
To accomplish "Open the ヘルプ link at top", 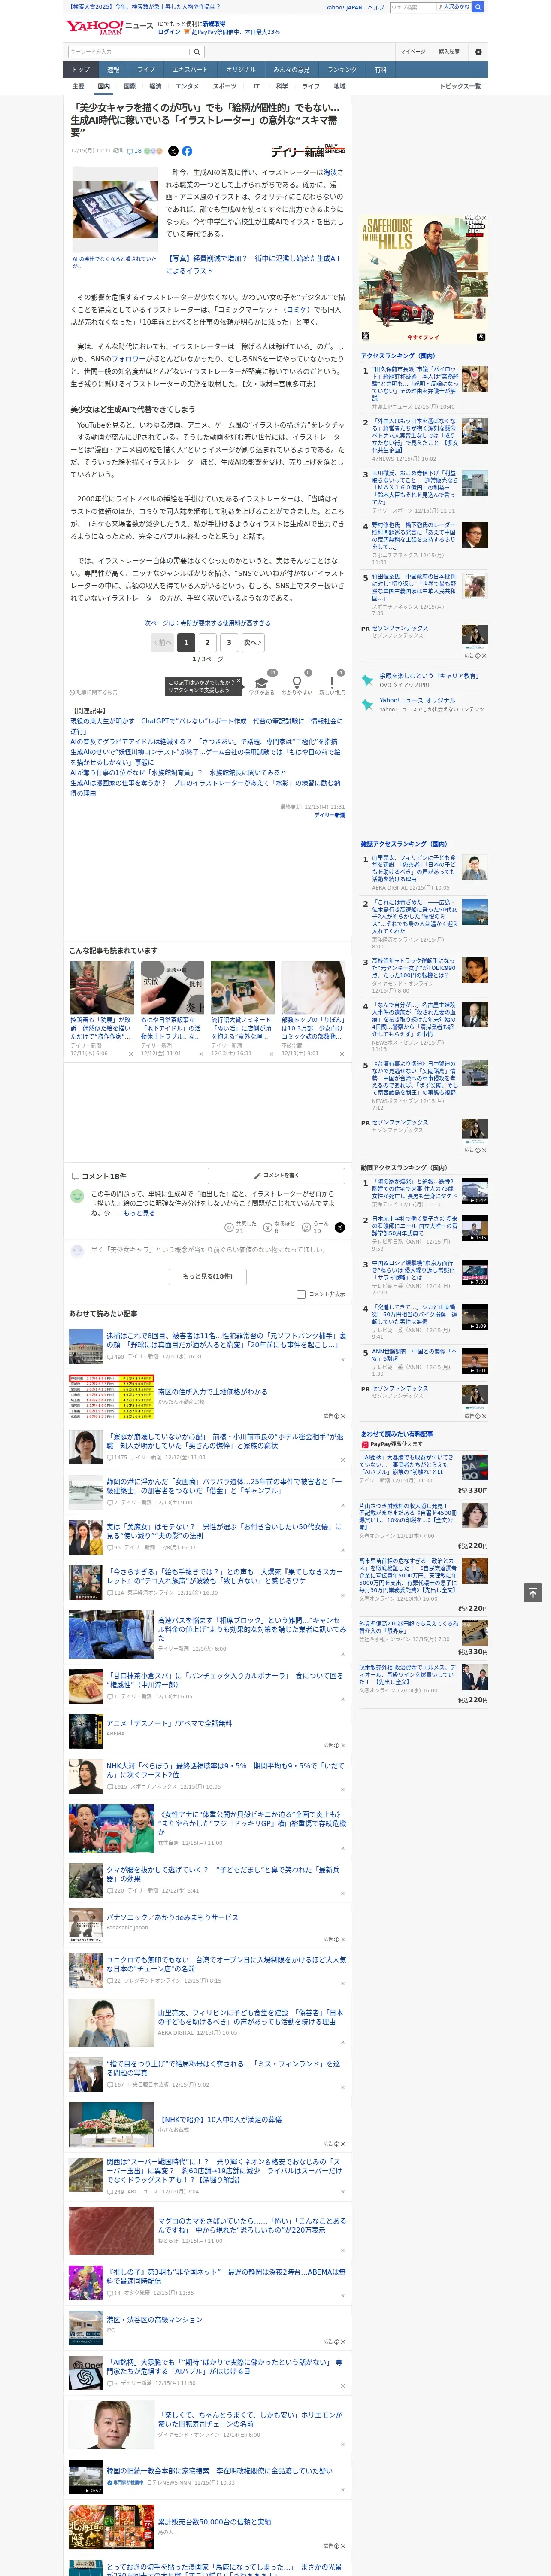I will coord(376,7).
